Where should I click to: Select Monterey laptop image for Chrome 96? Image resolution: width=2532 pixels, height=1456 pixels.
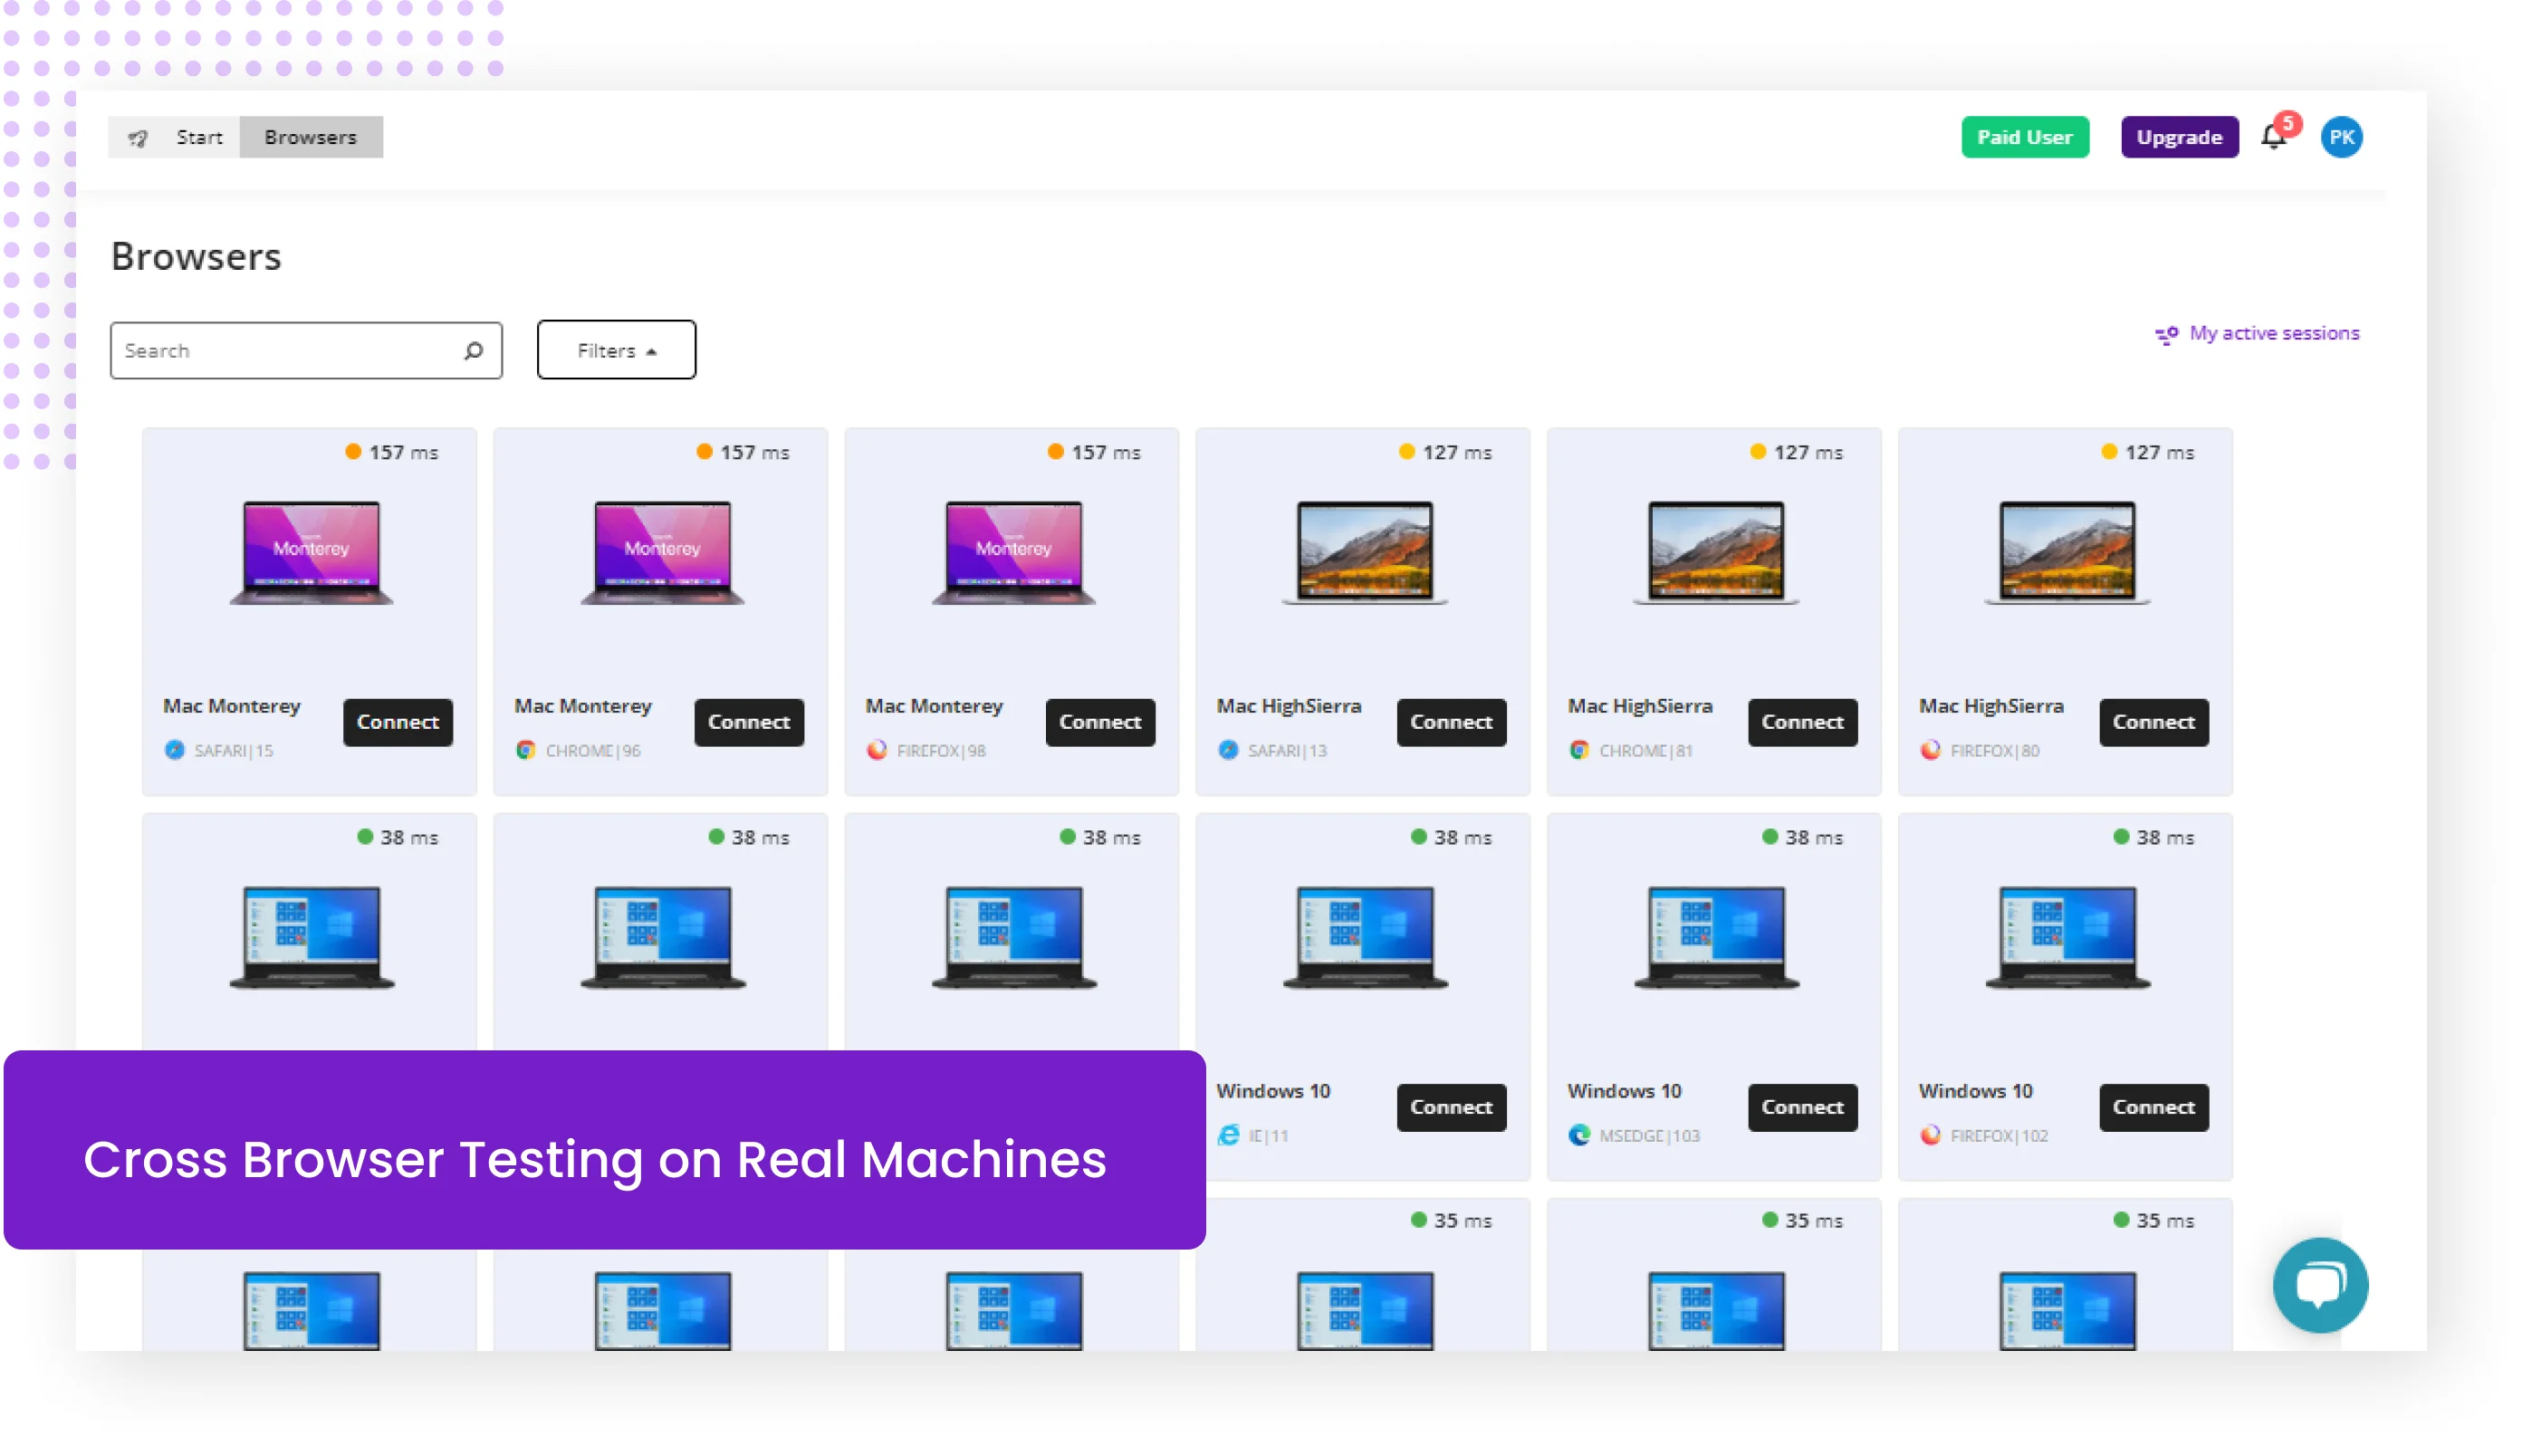[662, 552]
